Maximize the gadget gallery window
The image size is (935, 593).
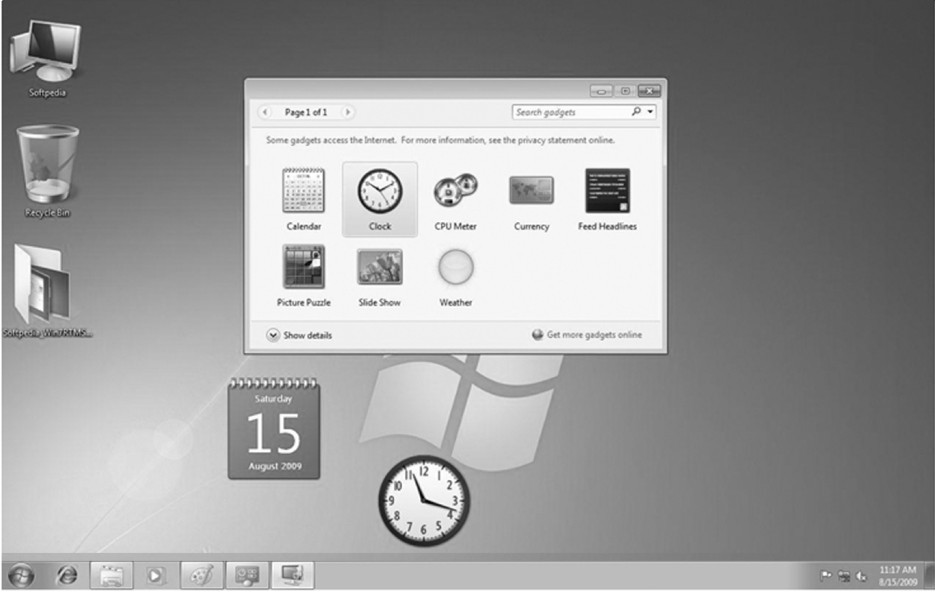626,91
